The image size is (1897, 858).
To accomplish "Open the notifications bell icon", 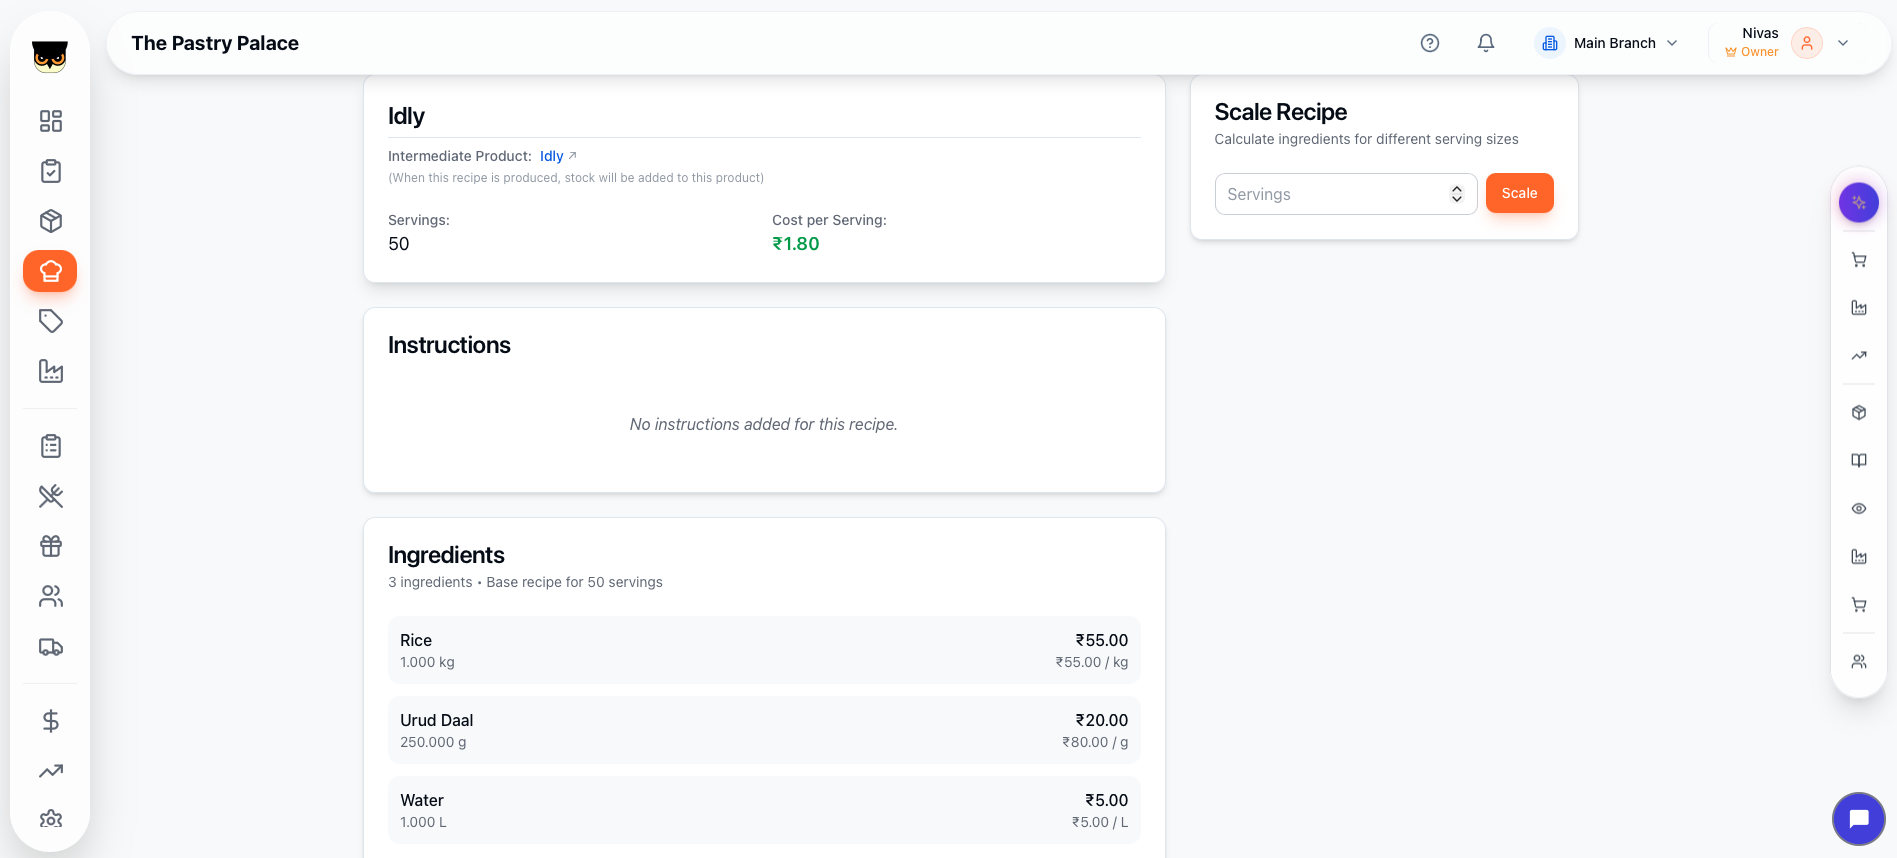I will (1485, 43).
